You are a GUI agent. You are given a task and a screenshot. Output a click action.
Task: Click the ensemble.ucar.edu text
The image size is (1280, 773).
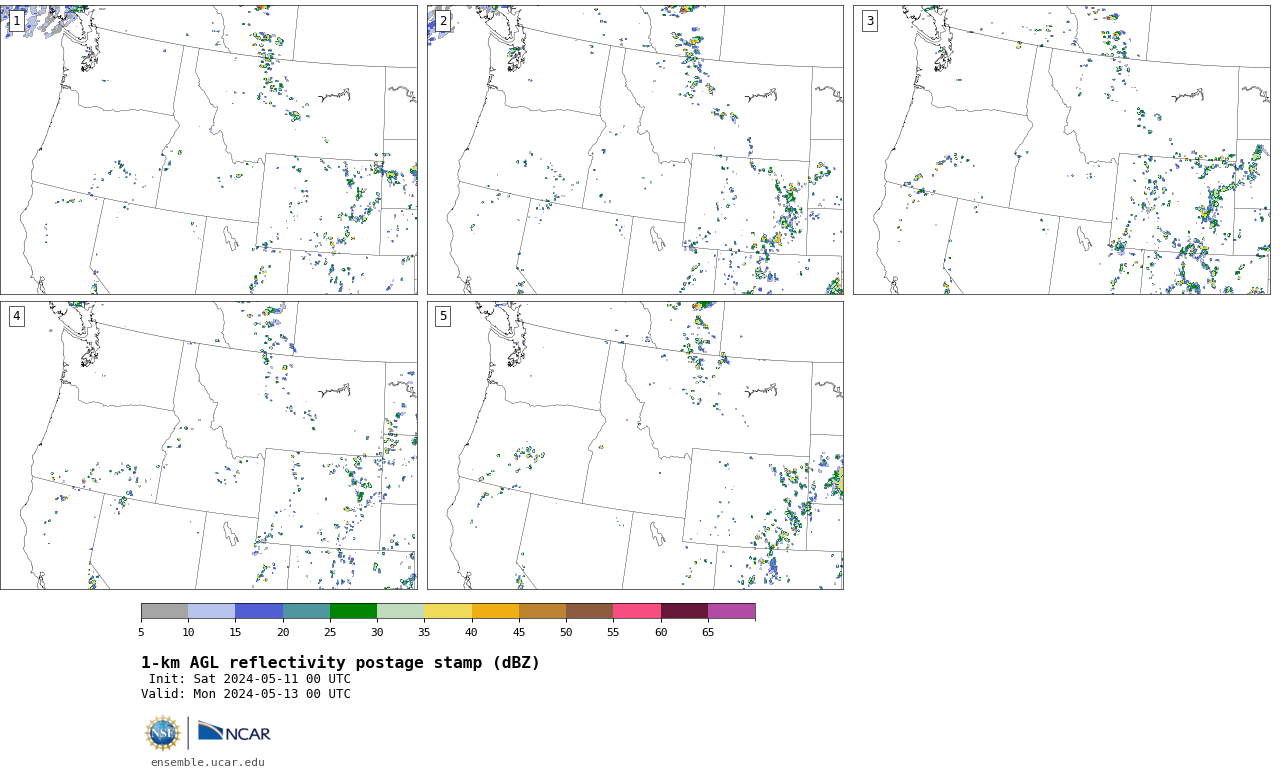point(208,762)
